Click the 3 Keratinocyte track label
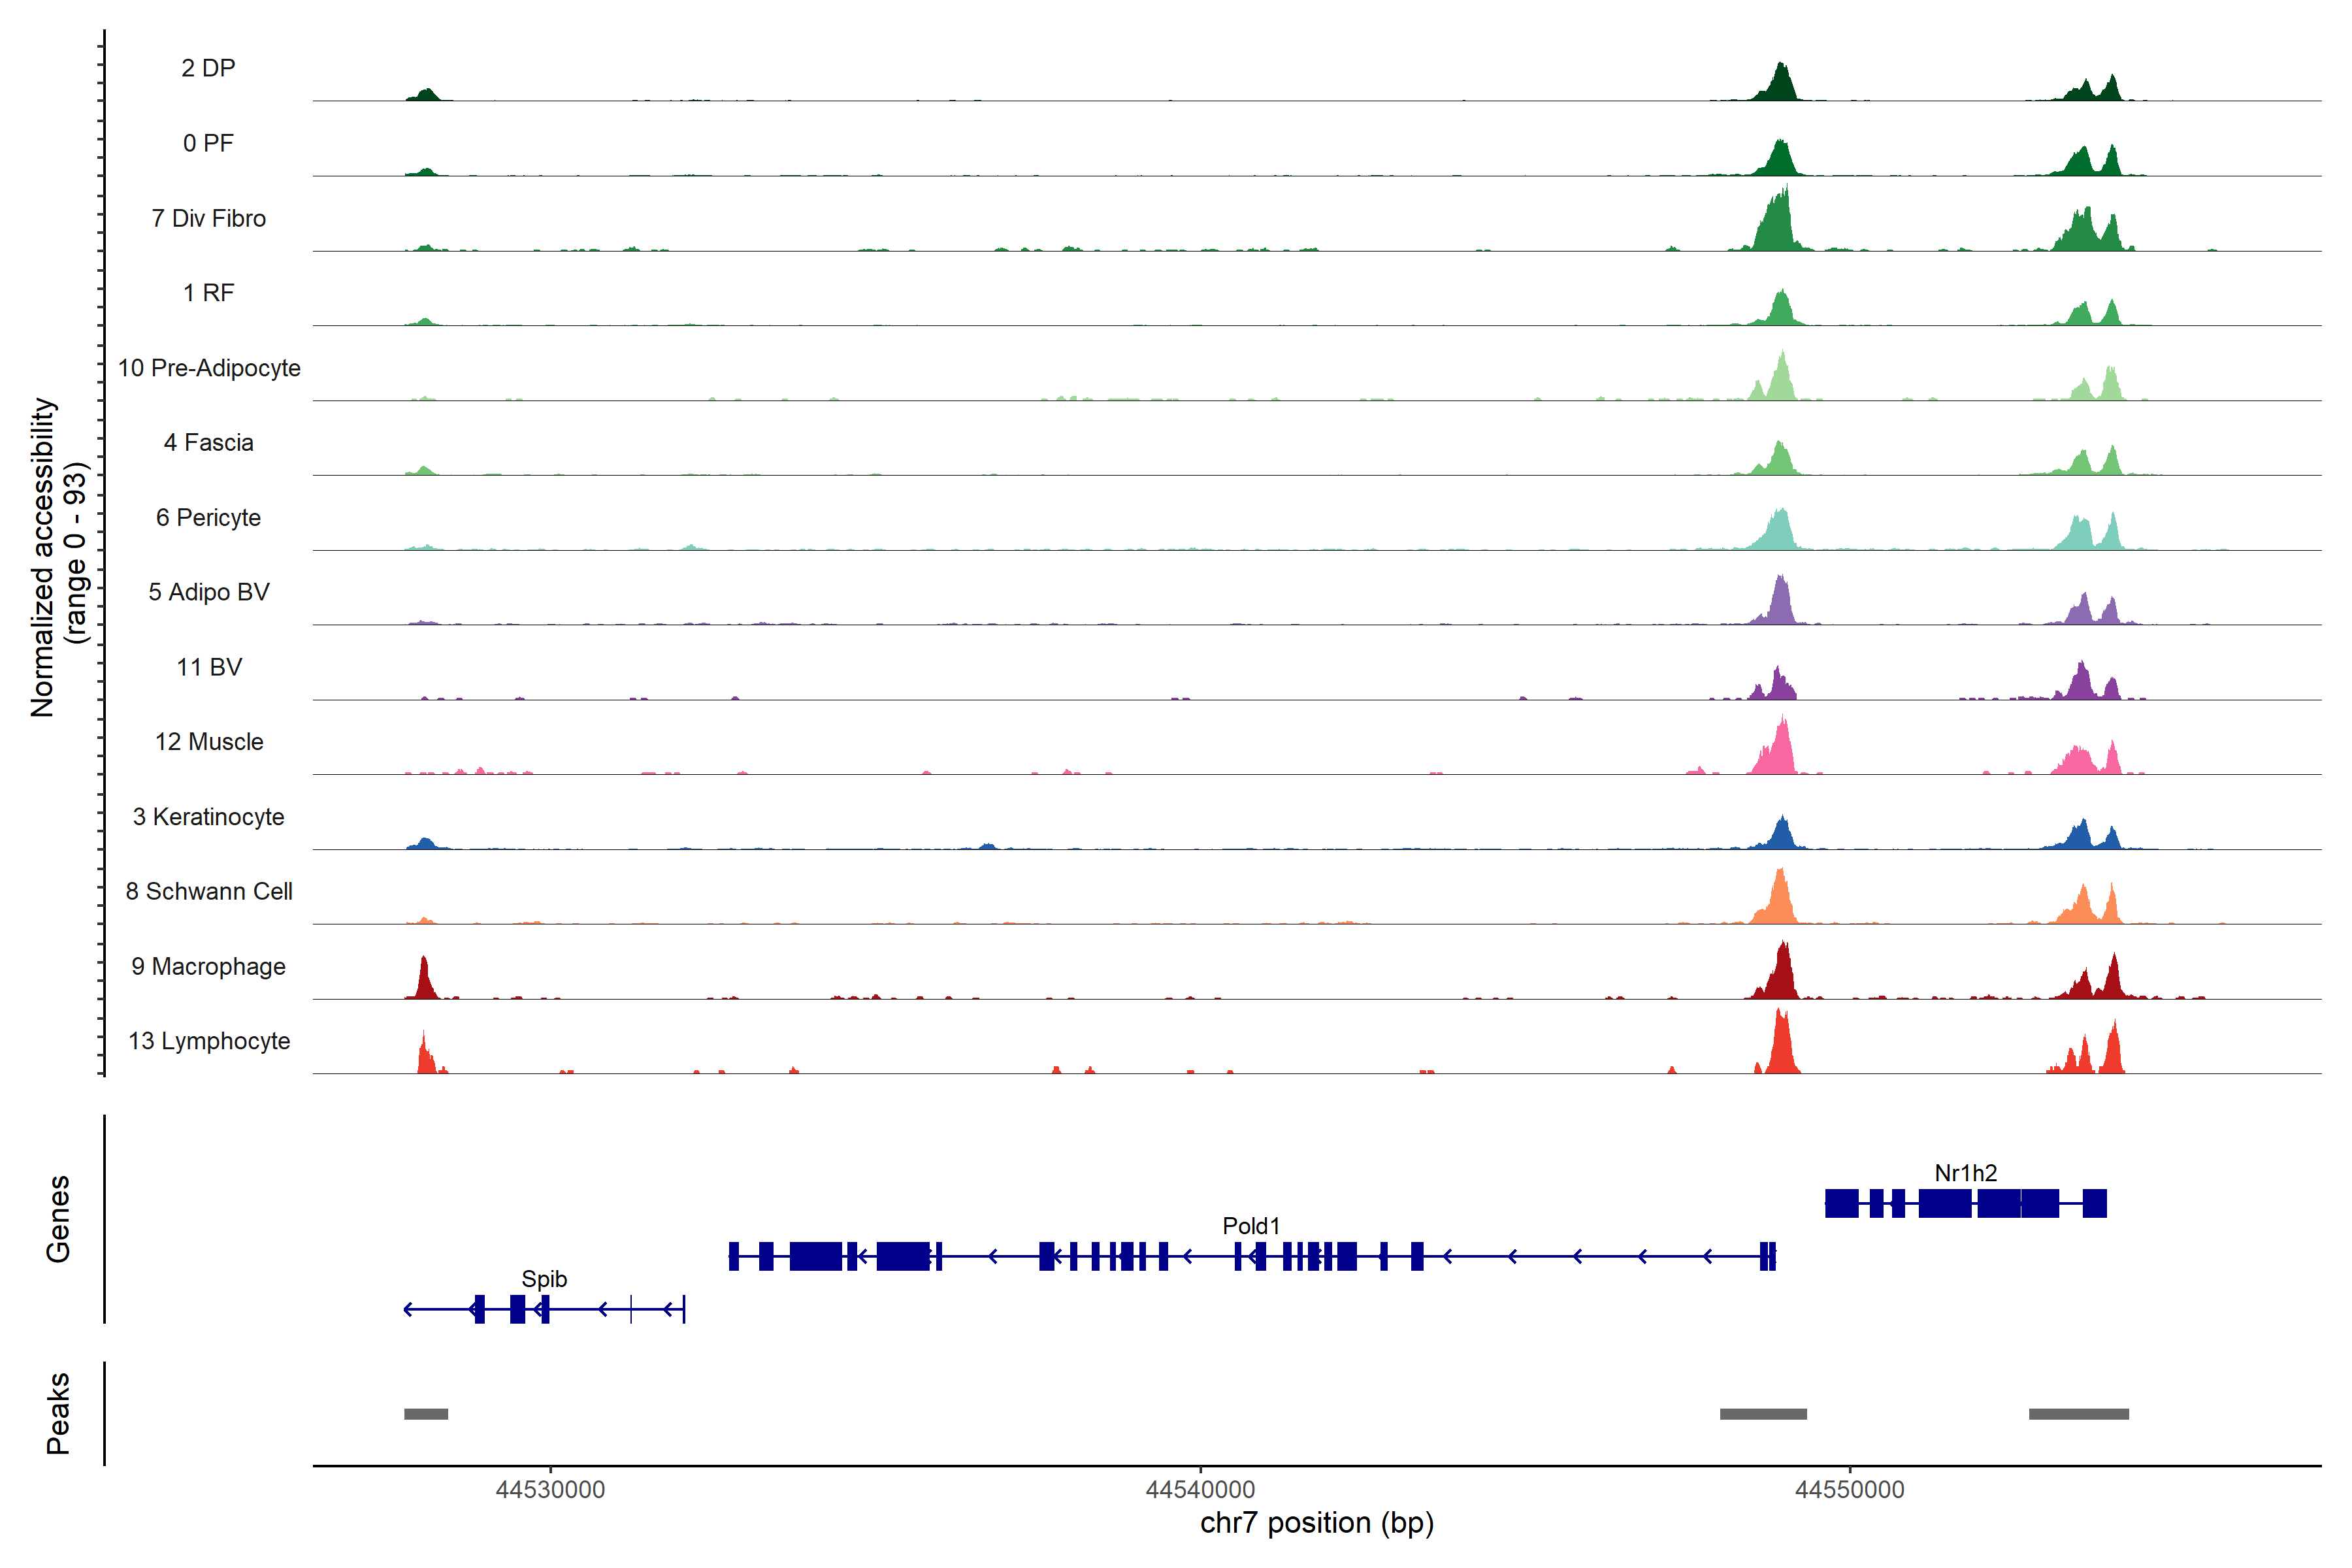 click(208, 817)
